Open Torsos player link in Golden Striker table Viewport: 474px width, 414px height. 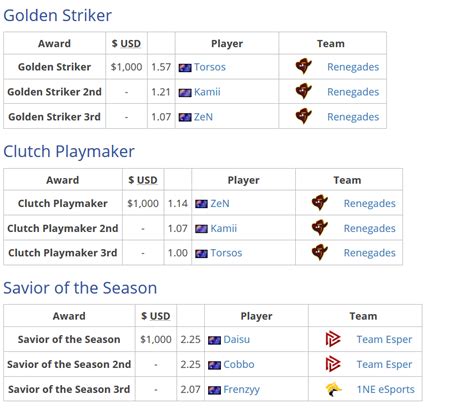pyautogui.click(x=210, y=67)
